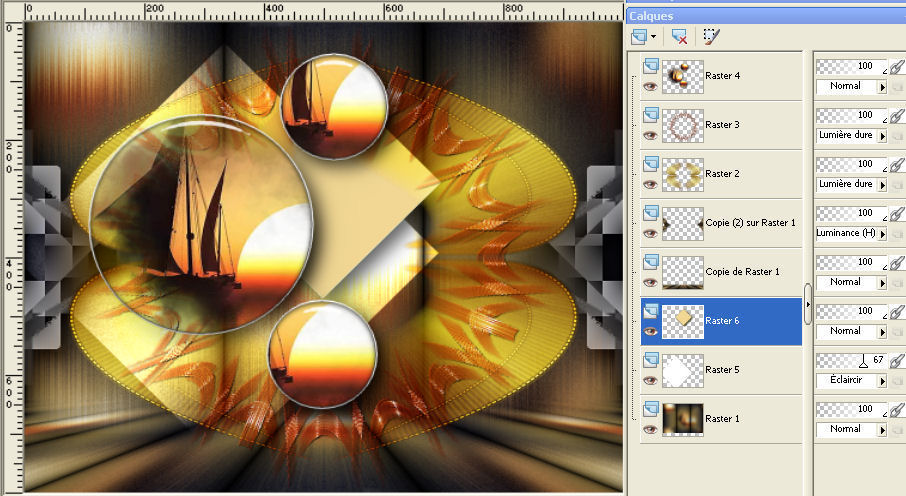Click the layer type icon of Raster 1

[x=651, y=409]
